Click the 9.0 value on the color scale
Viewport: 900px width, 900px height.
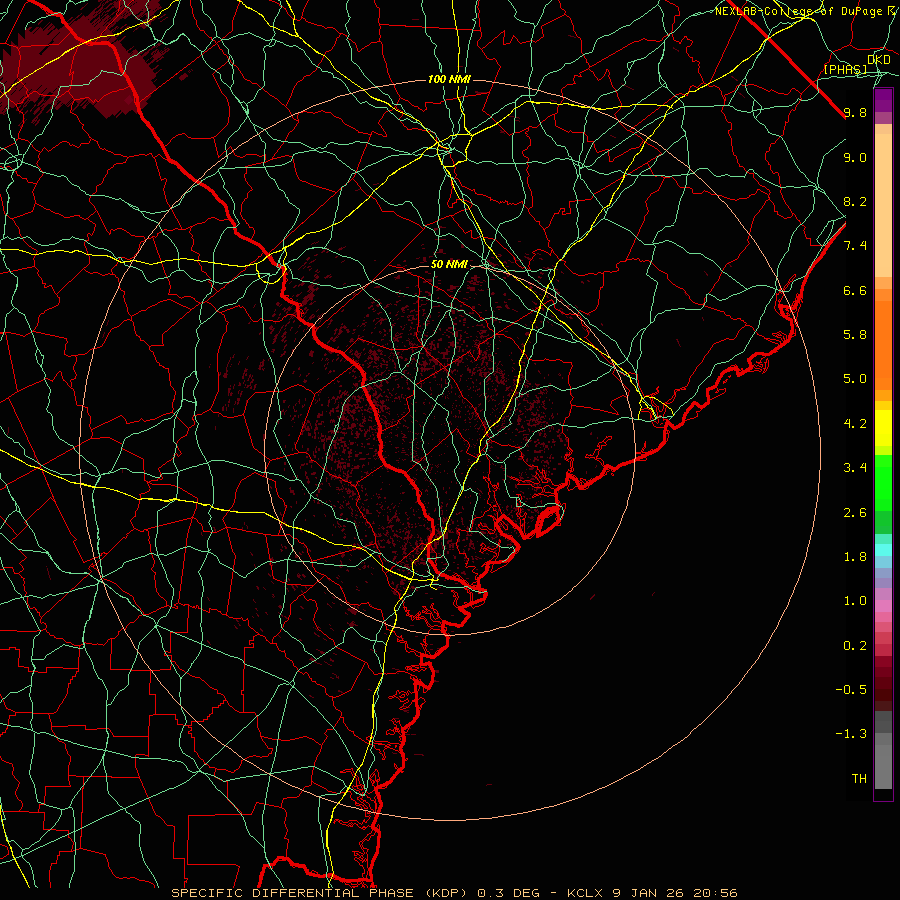click(855, 157)
